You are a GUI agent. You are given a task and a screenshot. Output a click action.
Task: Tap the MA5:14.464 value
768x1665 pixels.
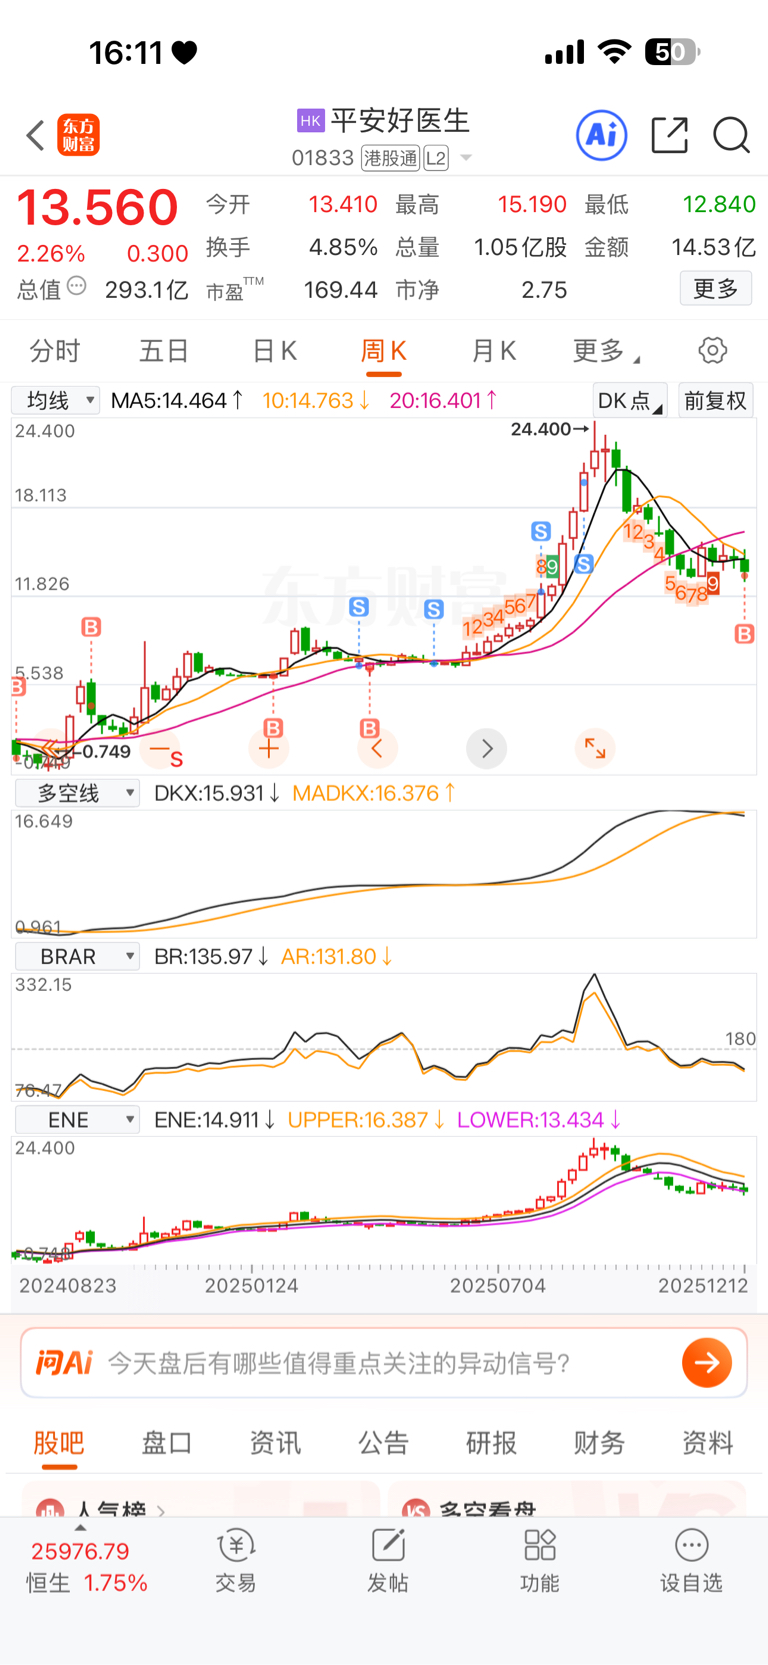pos(176,401)
